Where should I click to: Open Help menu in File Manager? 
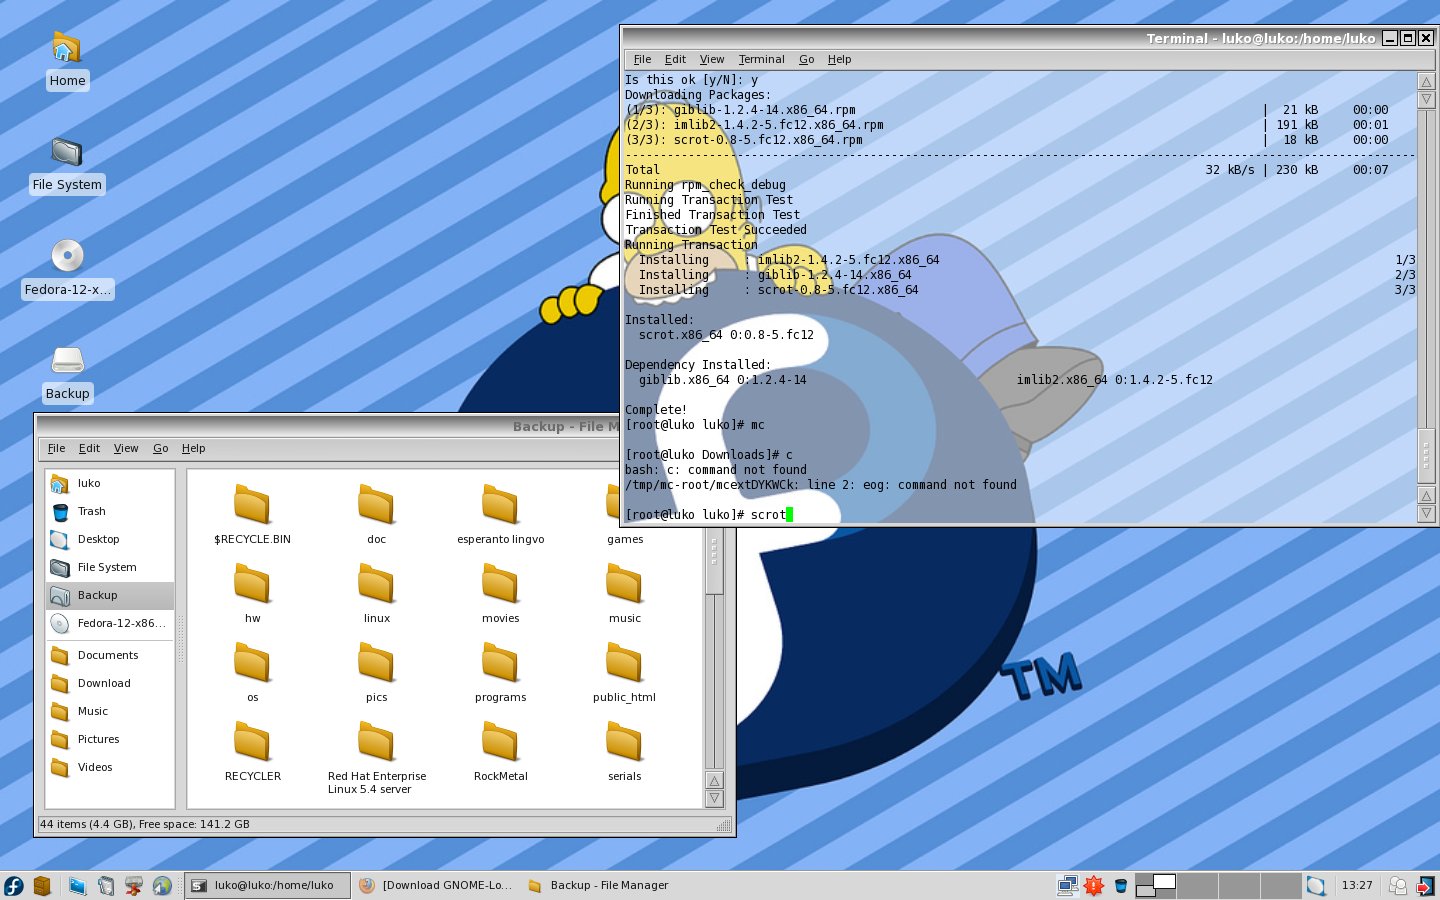point(193,448)
